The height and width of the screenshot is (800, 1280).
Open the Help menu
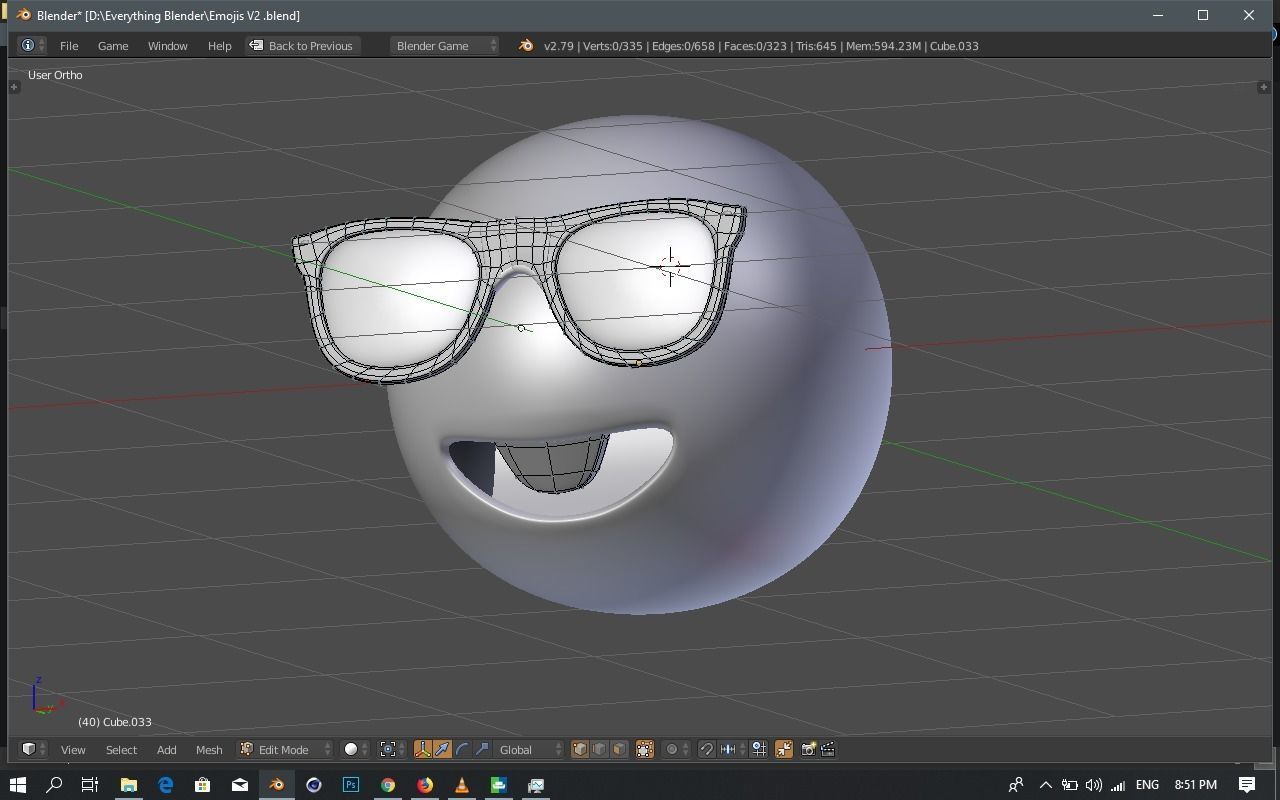pyautogui.click(x=220, y=46)
